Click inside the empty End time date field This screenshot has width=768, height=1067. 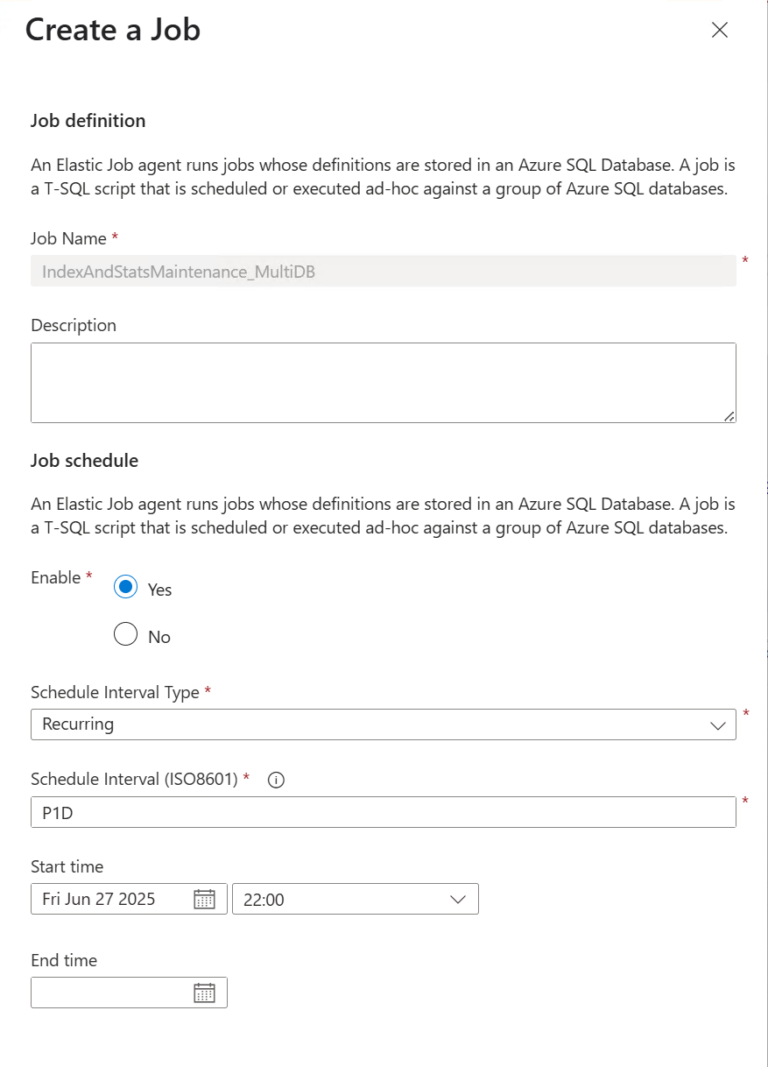(108, 992)
